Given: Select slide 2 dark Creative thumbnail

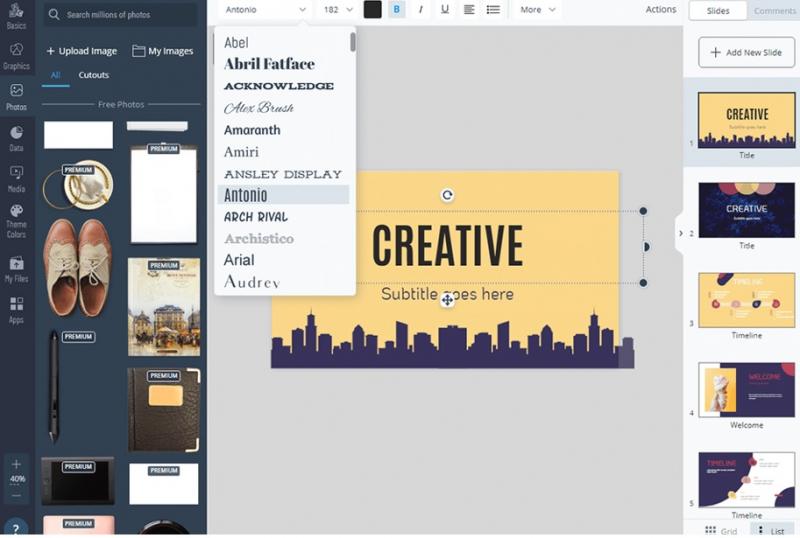Looking at the screenshot, I should coord(746,210).
